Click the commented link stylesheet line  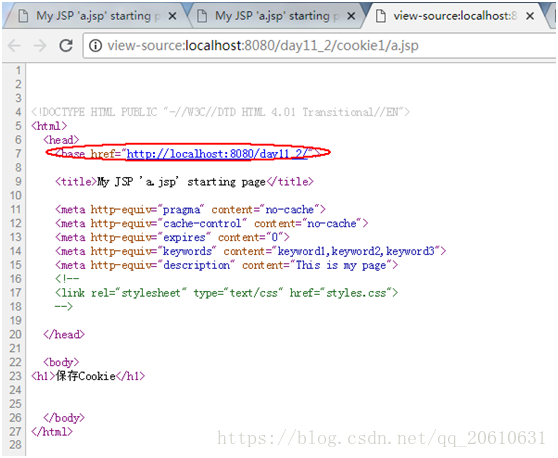(227, 293)
